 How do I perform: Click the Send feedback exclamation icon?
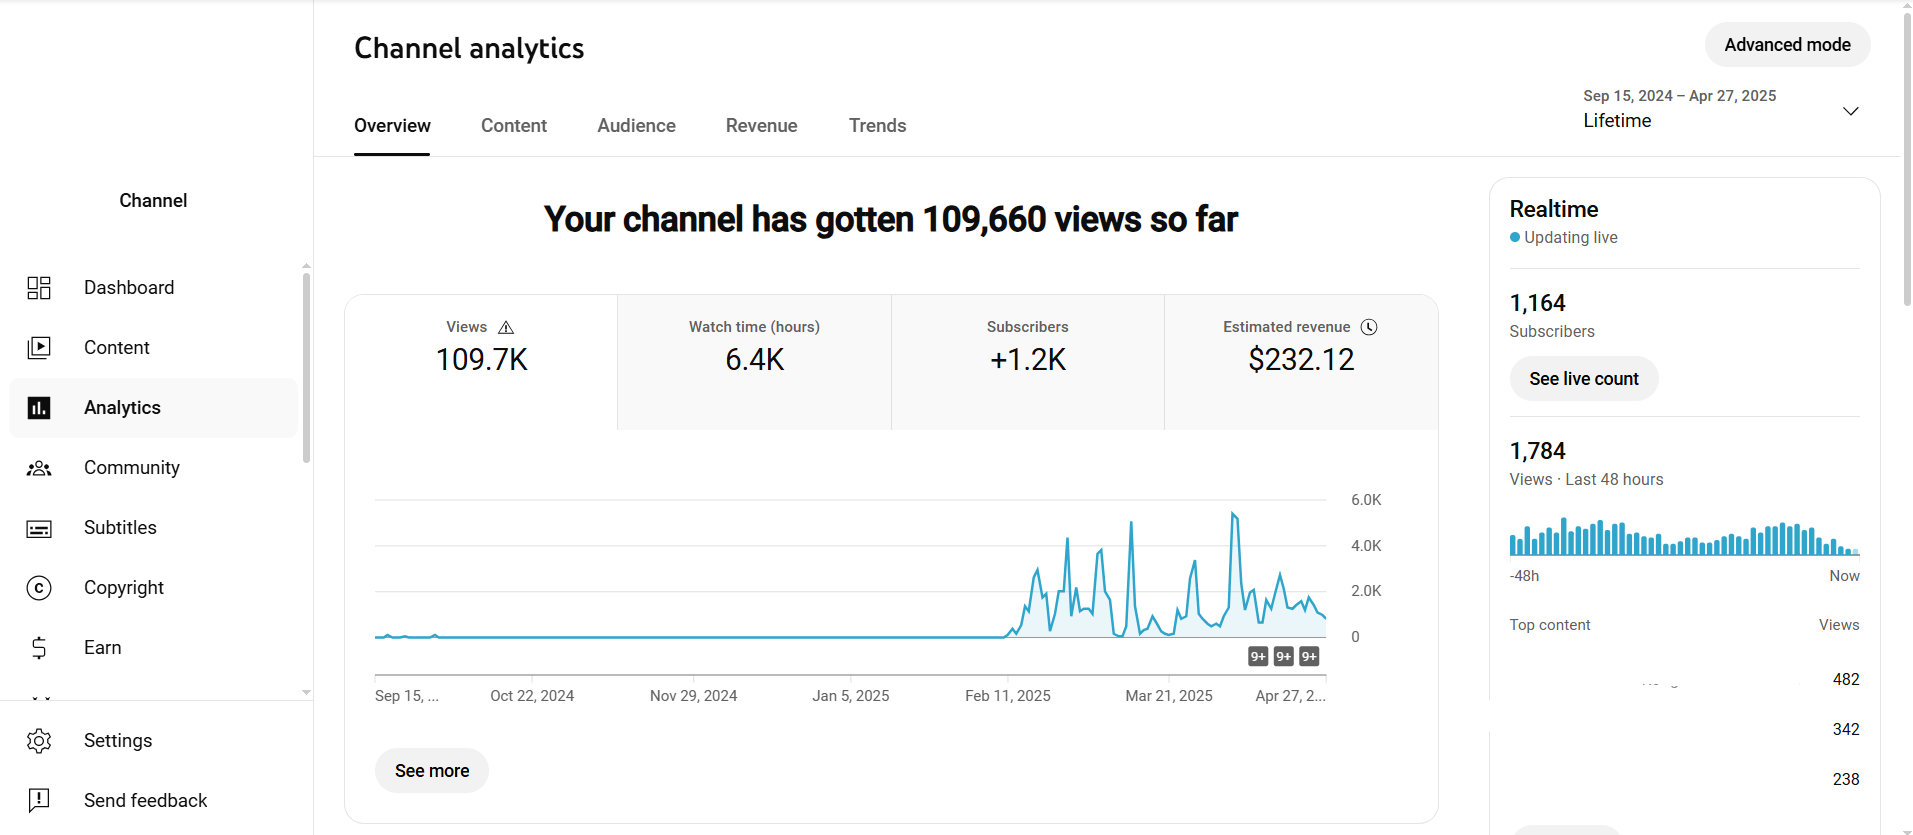(39, 800)
